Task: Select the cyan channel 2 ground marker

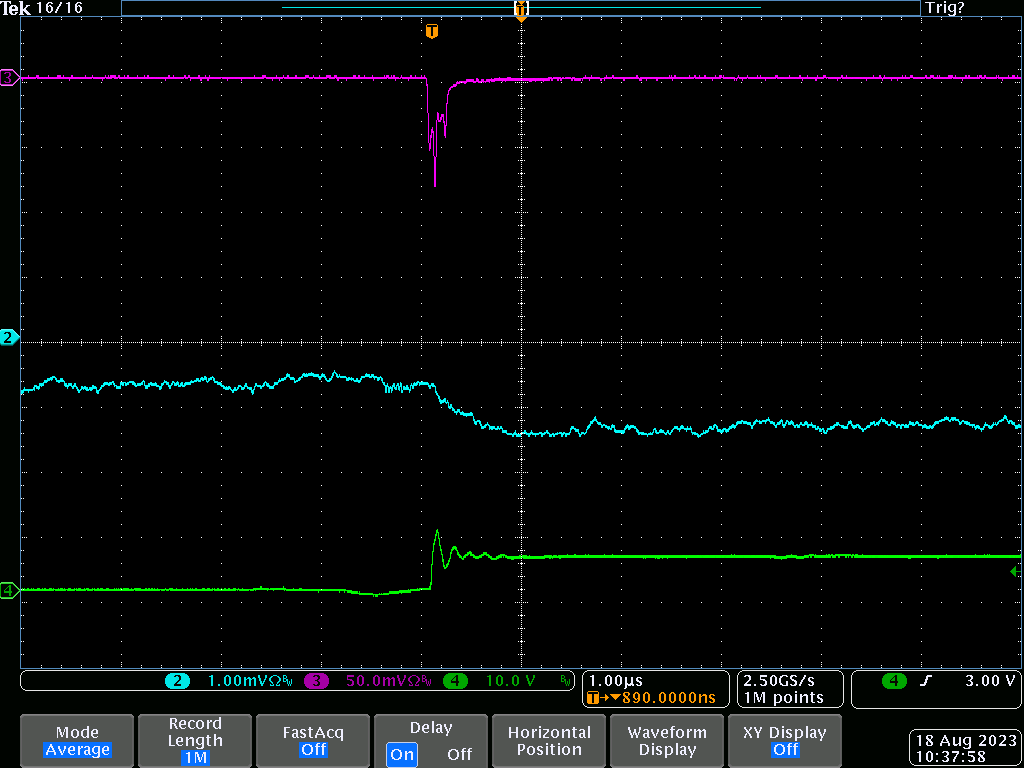Action: [x=9, y=338]
